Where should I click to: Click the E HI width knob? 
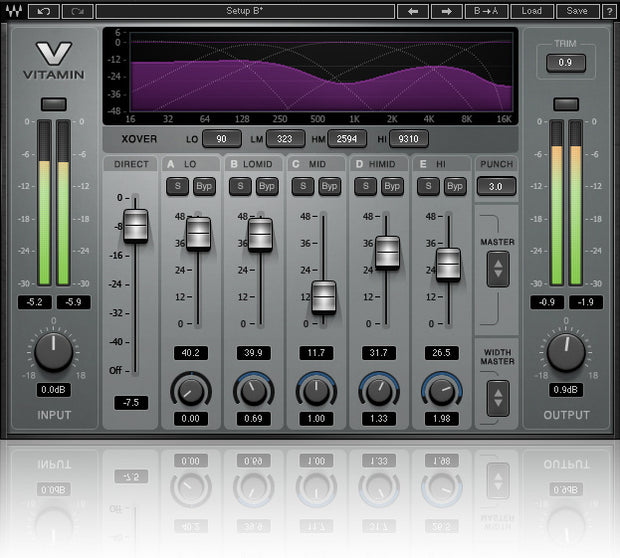[x=442, y=392]
